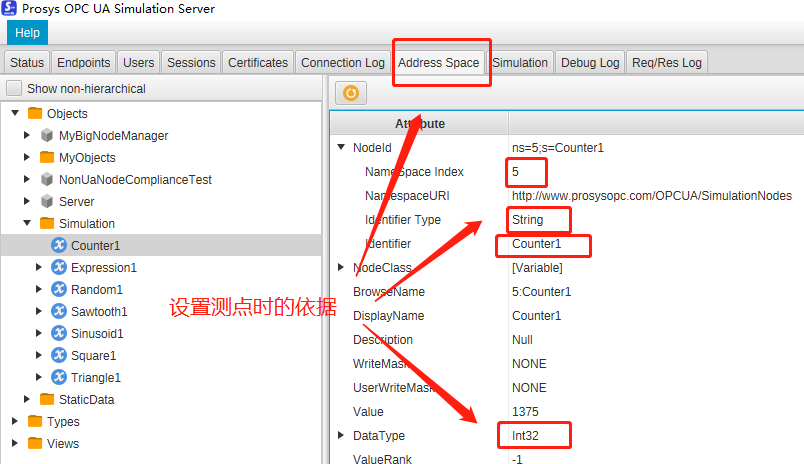Expand the Sinusoid1 node arrow

[38, 333]
